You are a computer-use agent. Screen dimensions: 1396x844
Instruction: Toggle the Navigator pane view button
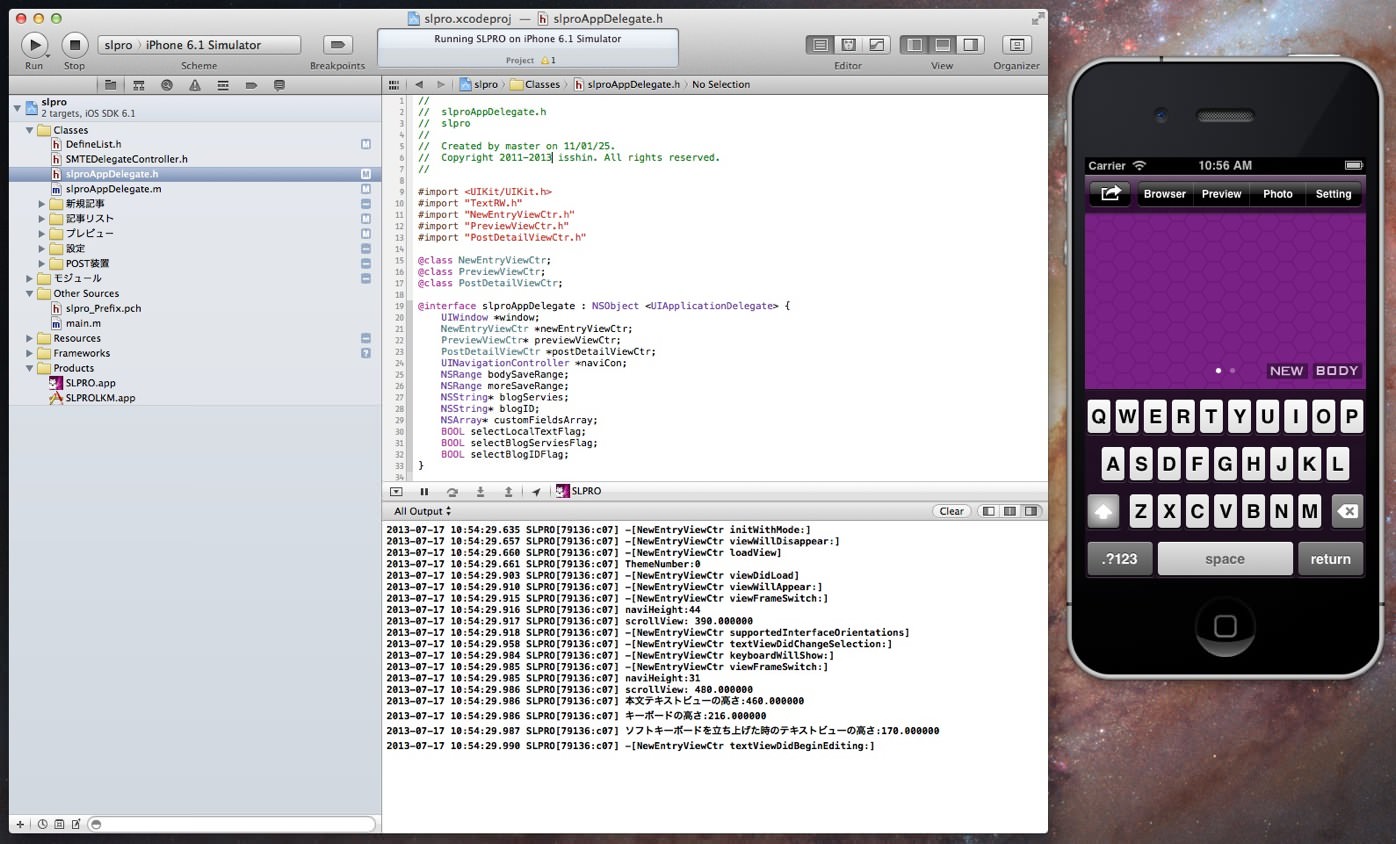tap(914, 45)
